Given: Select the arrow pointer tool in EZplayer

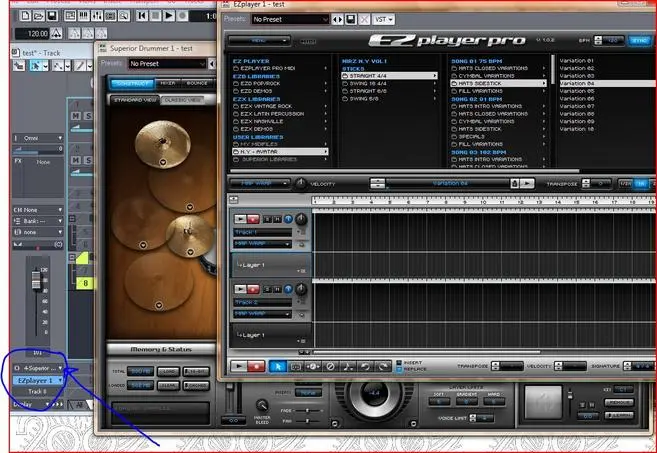Looking at the screenshot, I should [280, 366].
